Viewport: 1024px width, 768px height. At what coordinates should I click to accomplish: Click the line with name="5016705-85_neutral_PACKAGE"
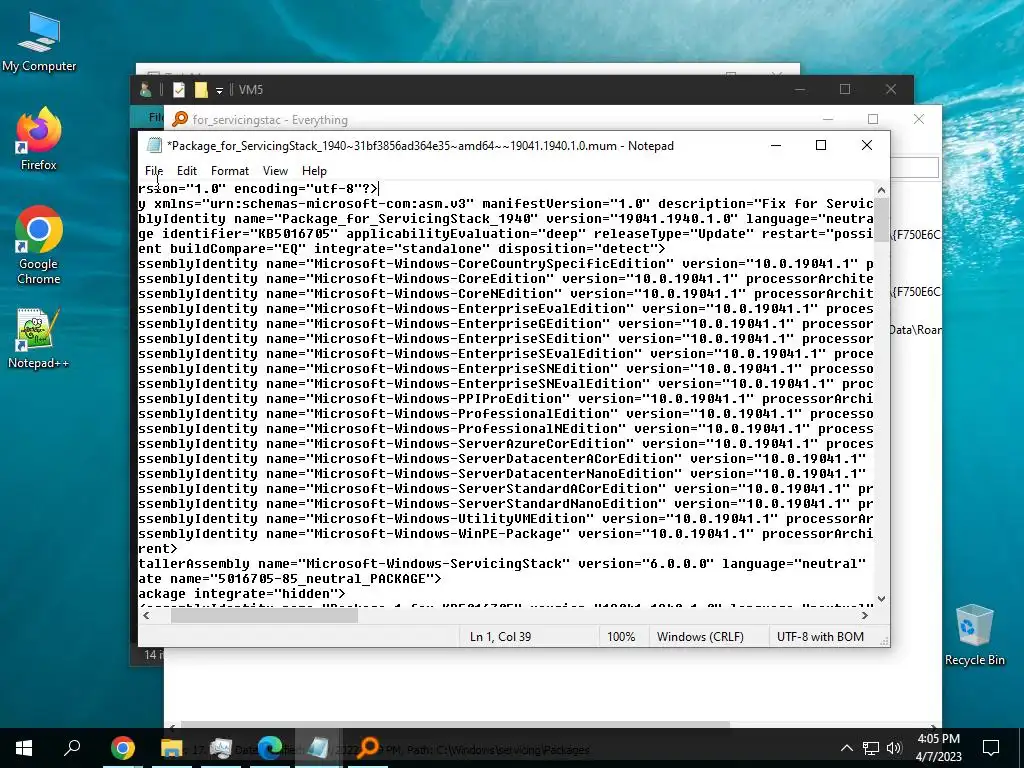(290, 579)
